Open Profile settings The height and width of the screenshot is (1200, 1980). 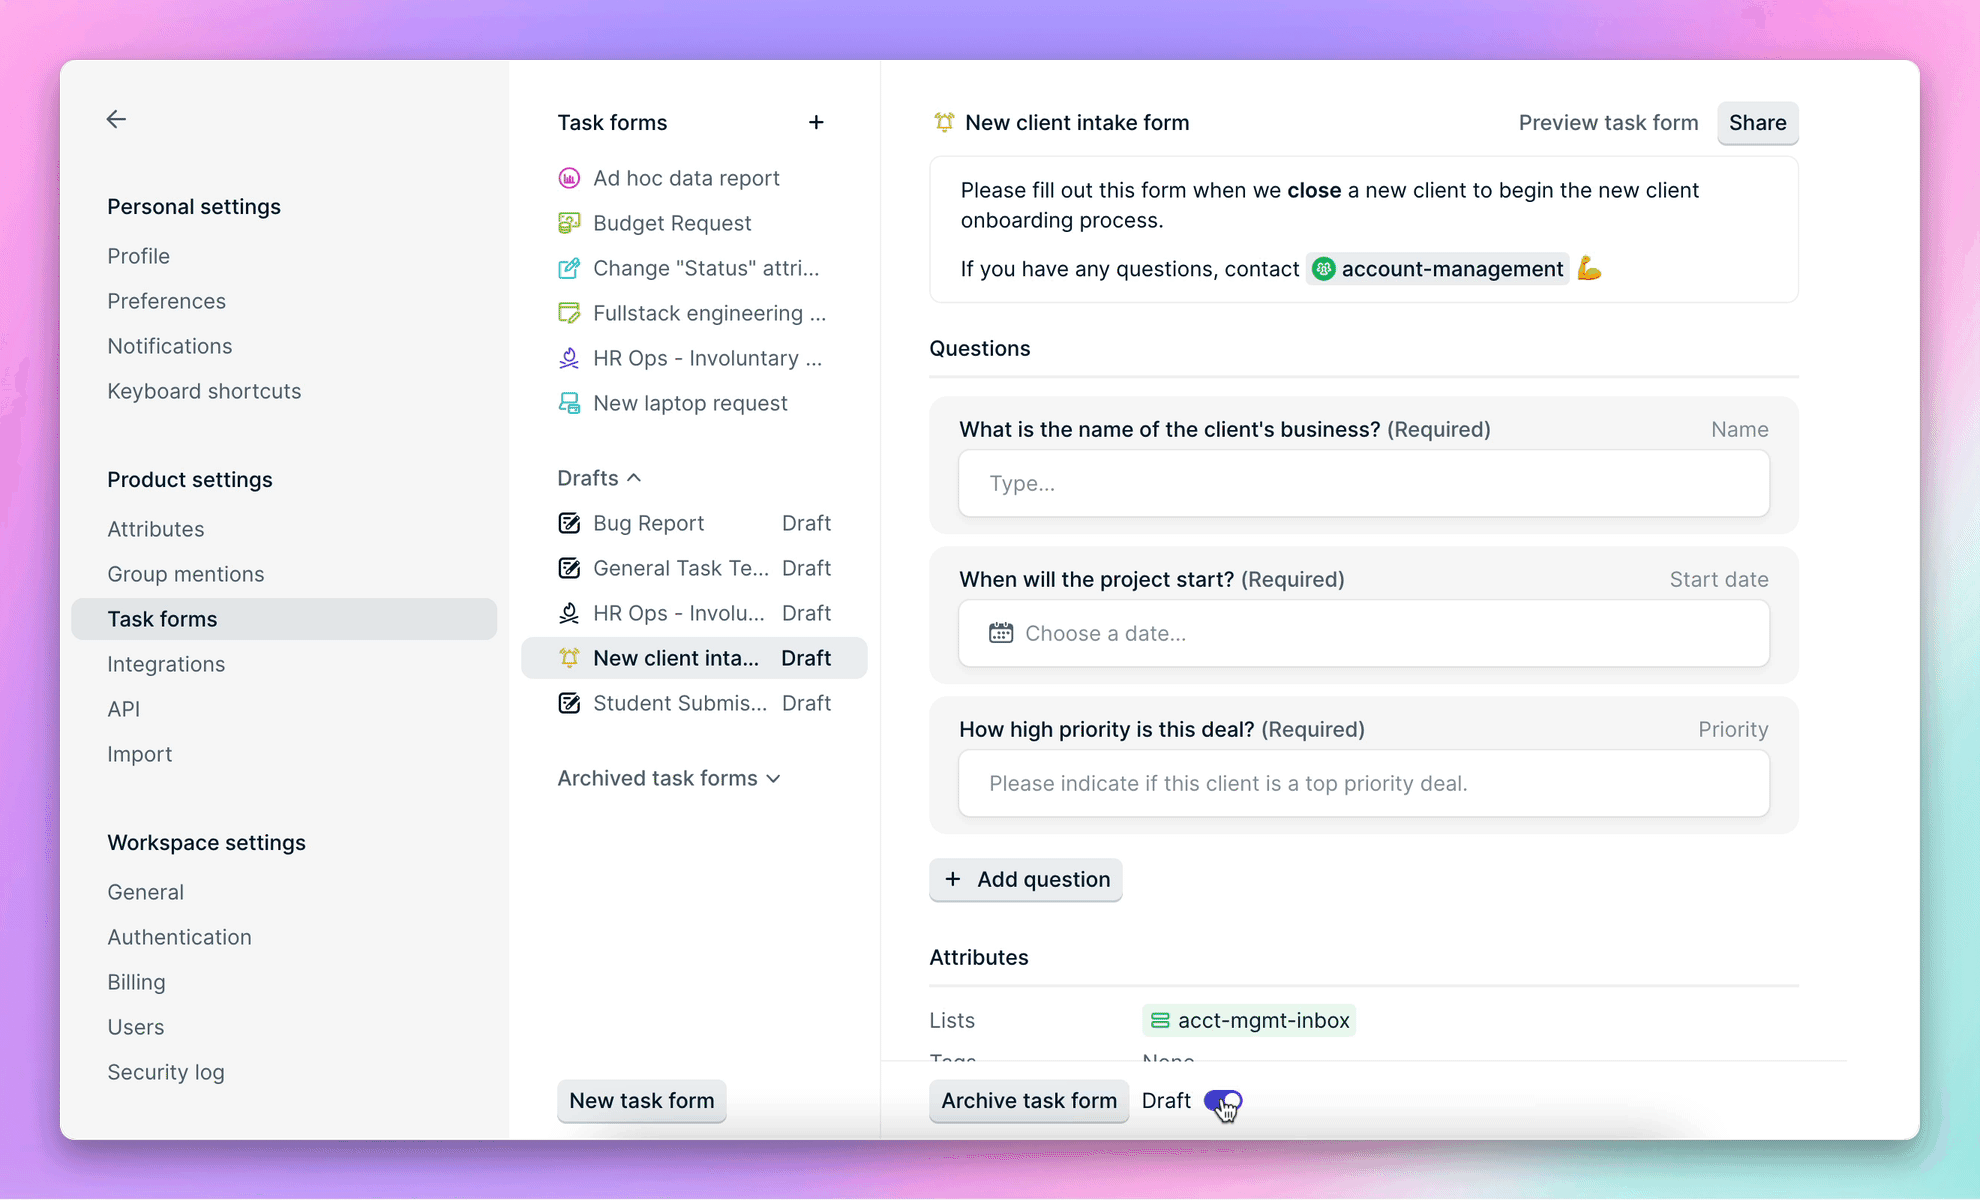[x=138, y=256]
